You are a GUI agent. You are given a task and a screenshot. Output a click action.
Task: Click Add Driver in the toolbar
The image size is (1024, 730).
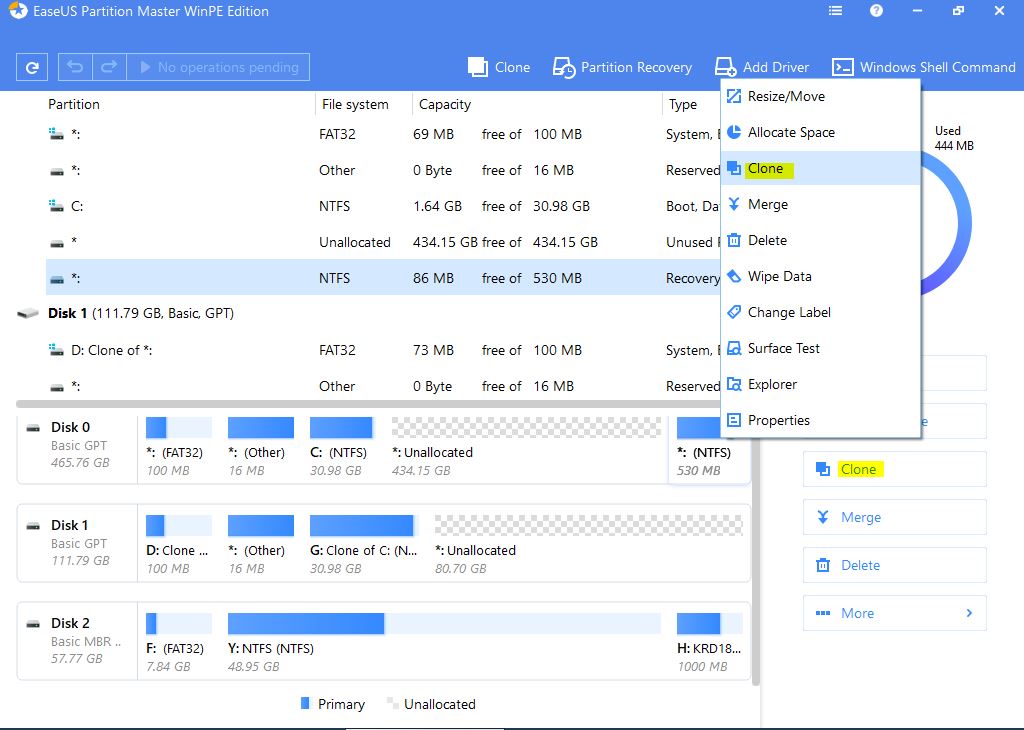[762, 67]
